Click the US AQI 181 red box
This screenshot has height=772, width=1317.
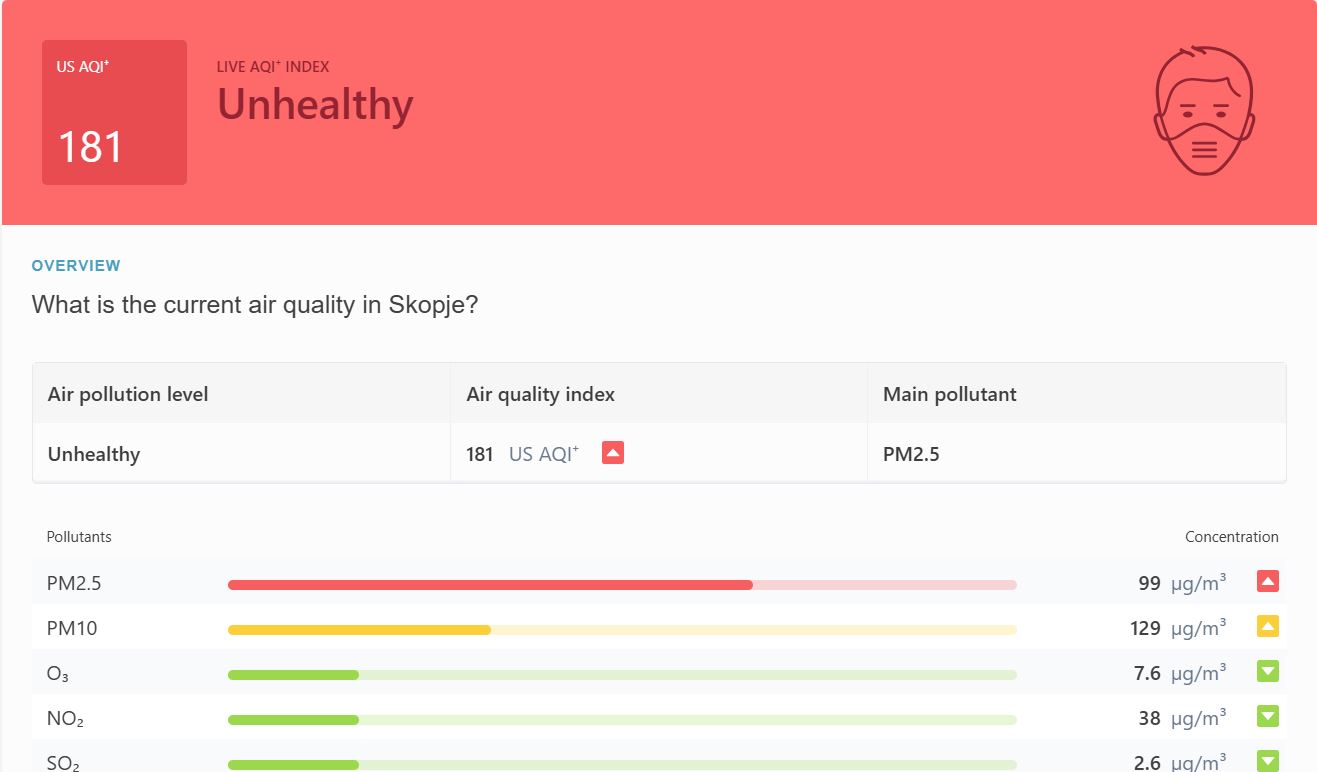(x=114, y=112)
